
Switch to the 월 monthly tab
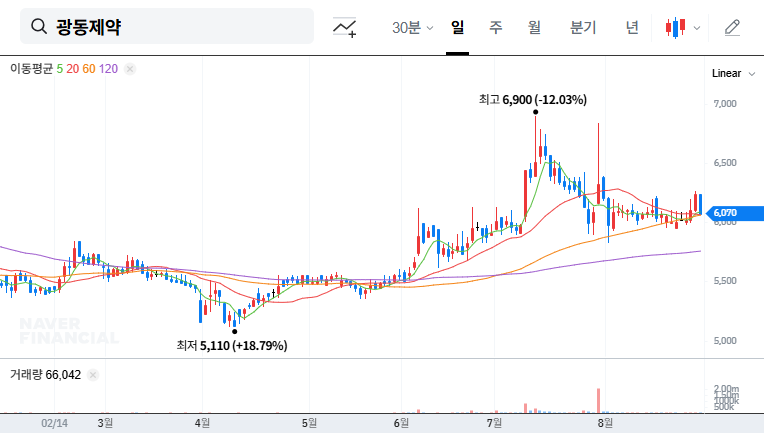pyautogui.click(x=535, y=27)
